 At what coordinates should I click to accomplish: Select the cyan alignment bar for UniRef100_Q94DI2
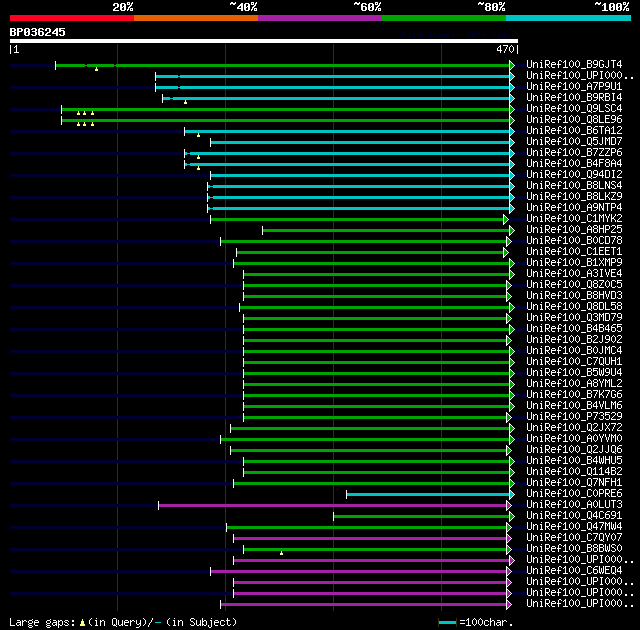360,175
